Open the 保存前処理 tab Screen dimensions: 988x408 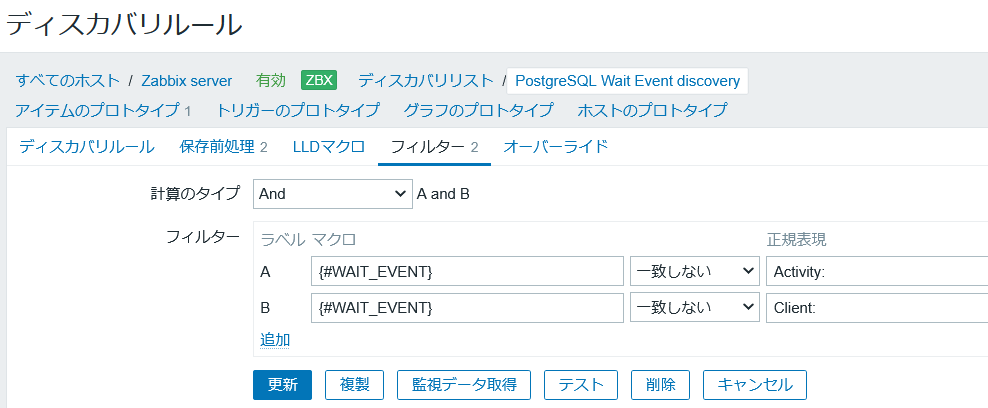pos(223,147)
